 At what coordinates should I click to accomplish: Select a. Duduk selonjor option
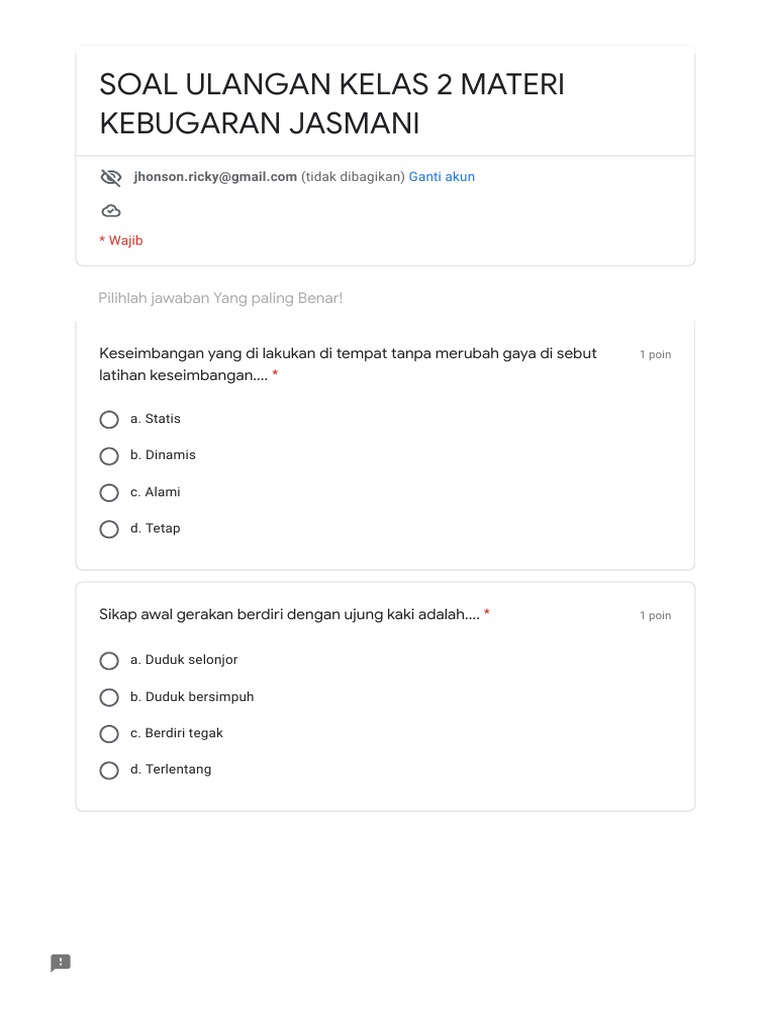point(109,661)
